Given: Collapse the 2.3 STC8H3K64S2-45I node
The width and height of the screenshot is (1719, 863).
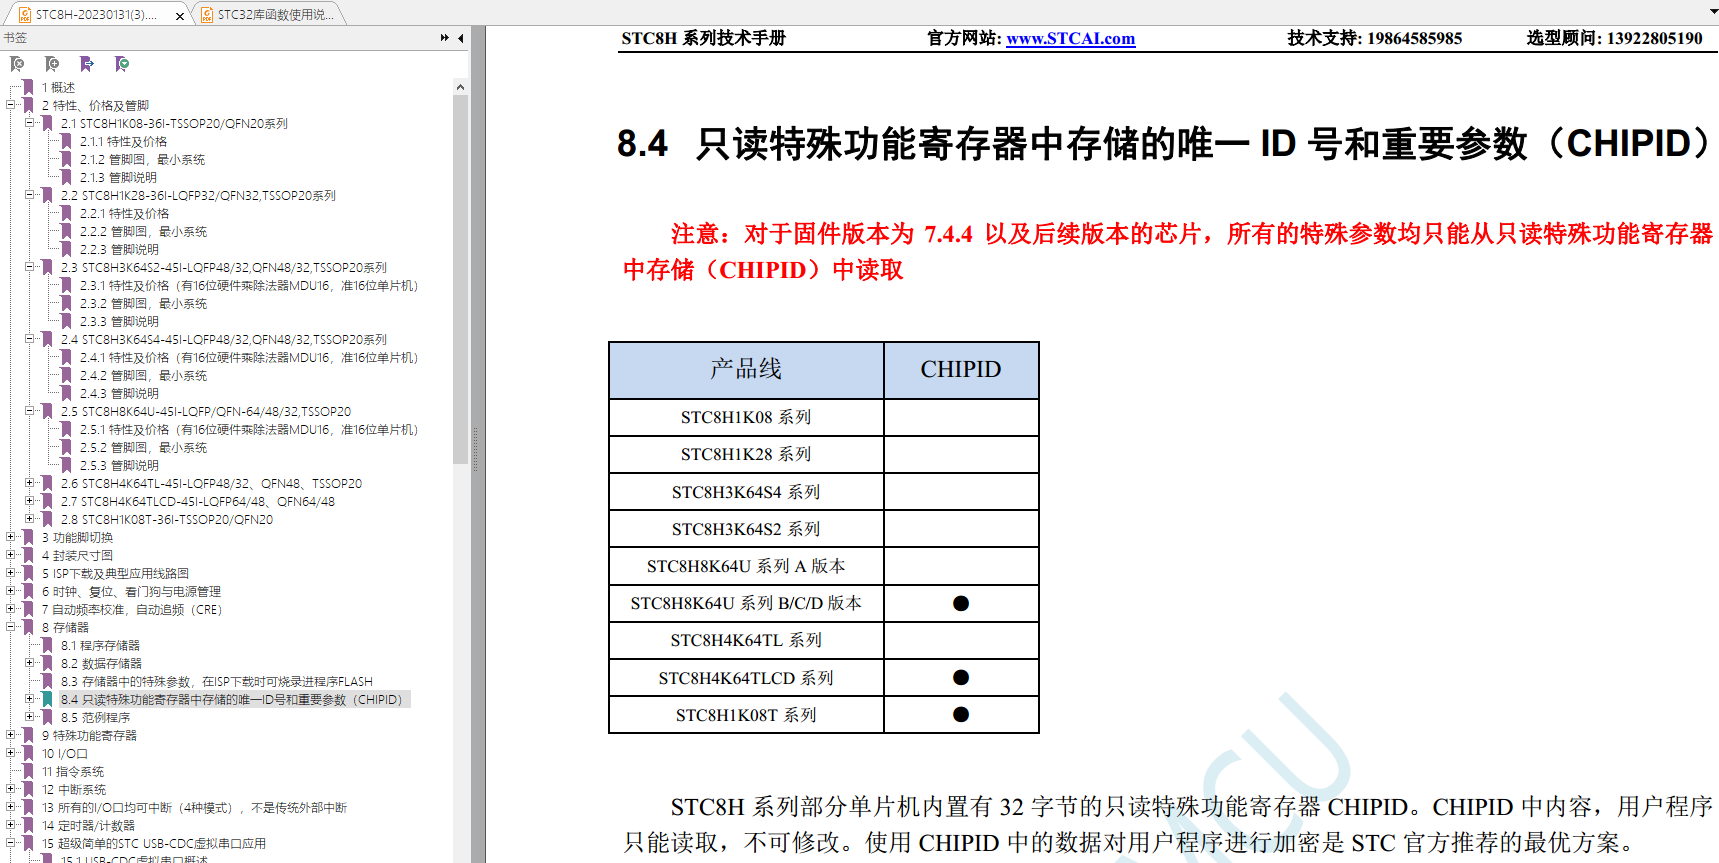Looking at the screenshot, I should [30, 267].
